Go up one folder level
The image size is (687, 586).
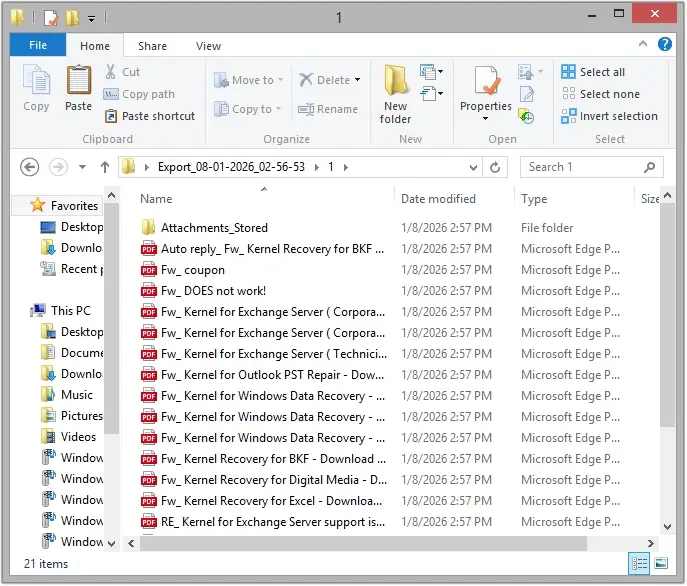click(105, 167)
